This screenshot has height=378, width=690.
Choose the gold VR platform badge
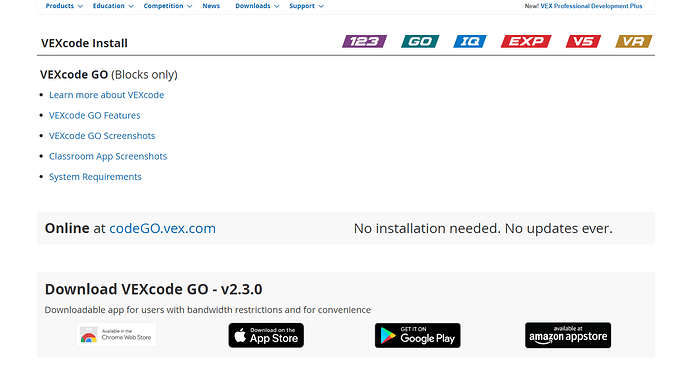634,41
